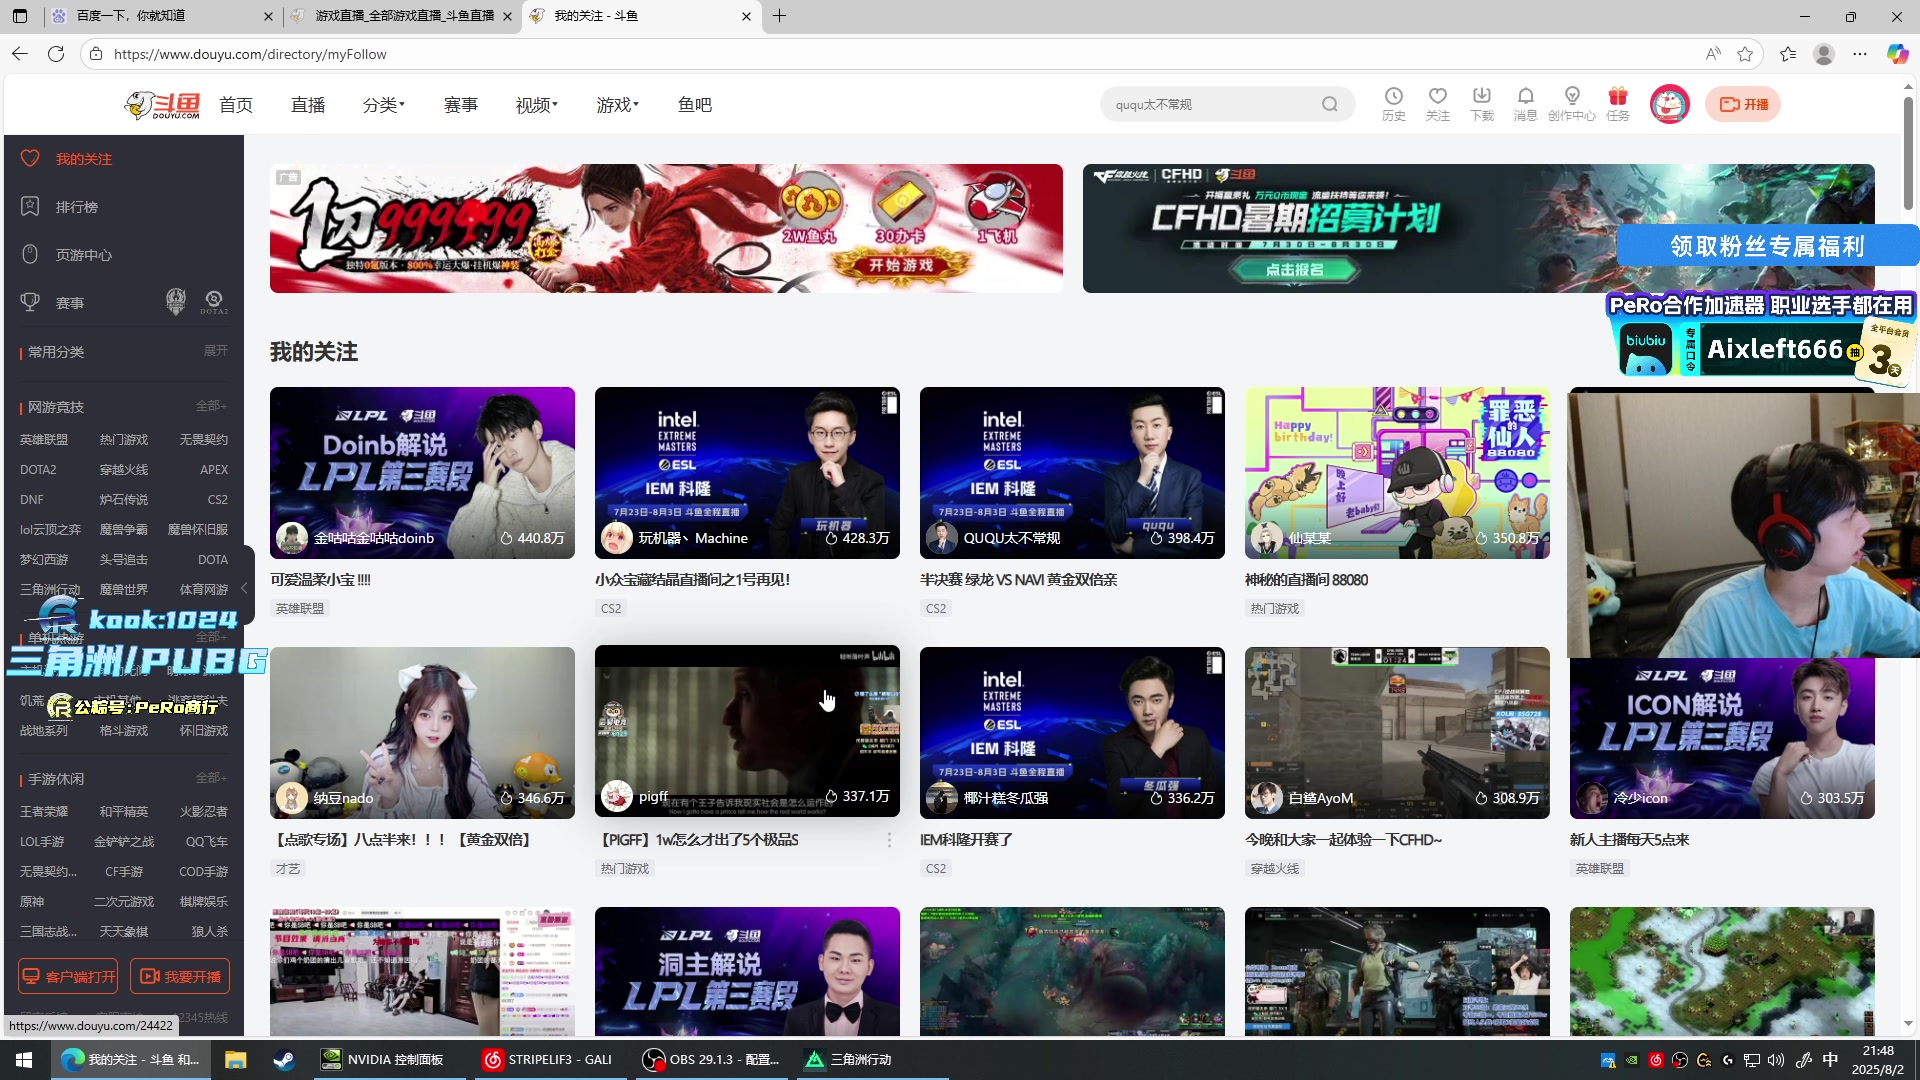
Task: Open the 下载 download icon
Action: (x=1481, y=103)
